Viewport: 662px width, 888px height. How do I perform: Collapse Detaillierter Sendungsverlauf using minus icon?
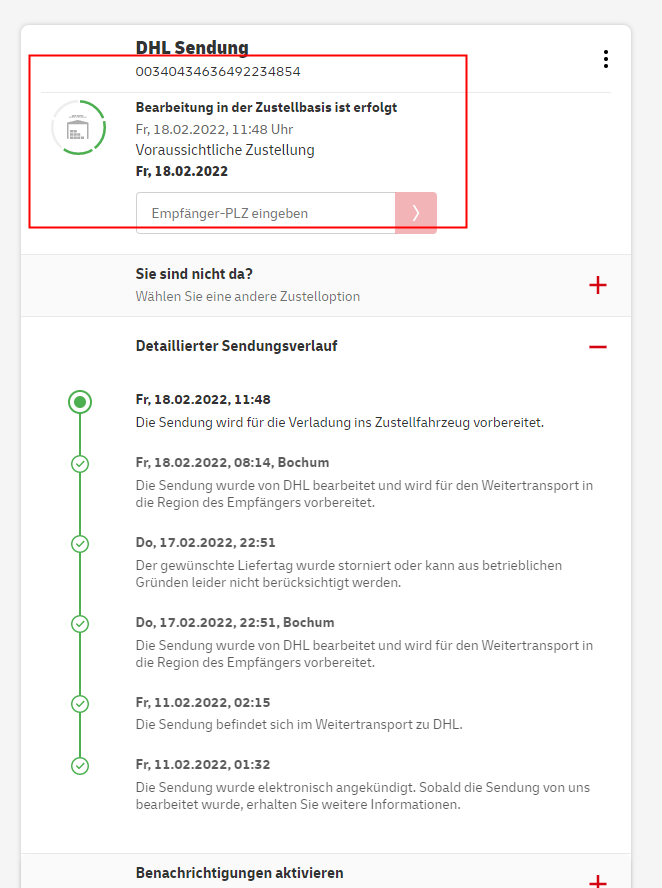coord(598,347)
